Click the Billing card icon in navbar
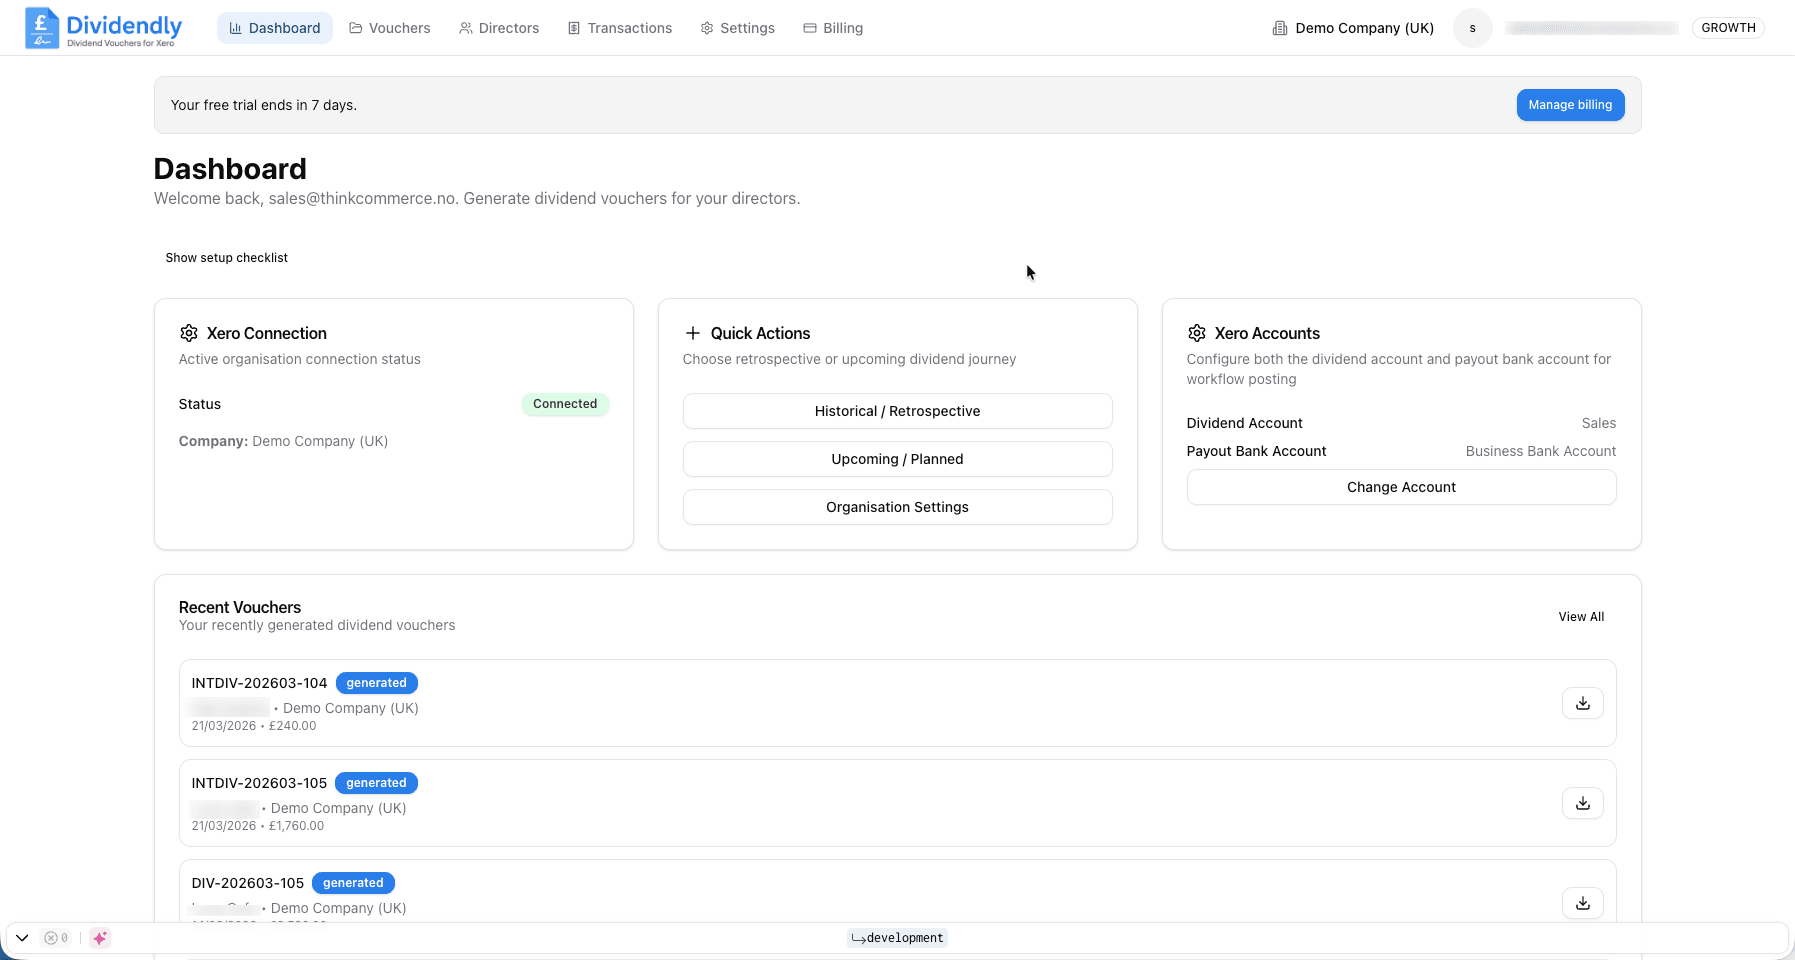The height and width of the screenshot is (960, 1795). [808, 27]
